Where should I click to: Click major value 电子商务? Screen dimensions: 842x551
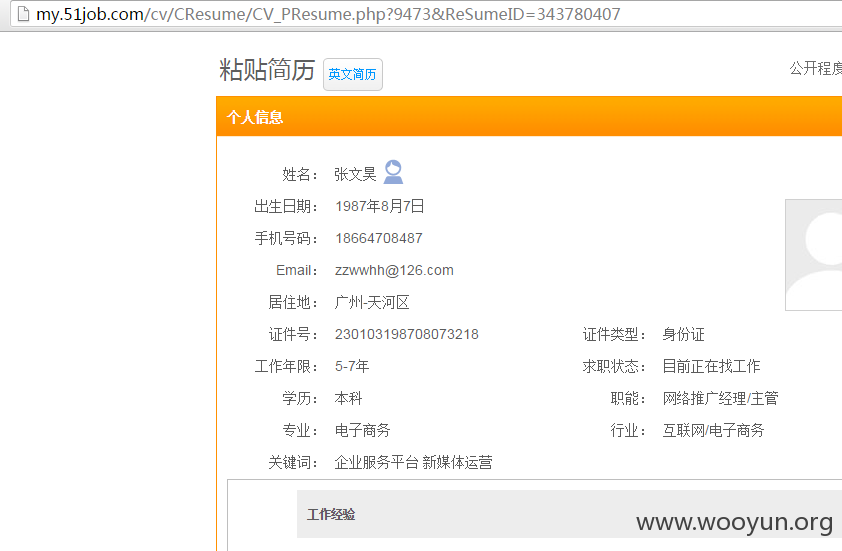(x=362, y=430)
